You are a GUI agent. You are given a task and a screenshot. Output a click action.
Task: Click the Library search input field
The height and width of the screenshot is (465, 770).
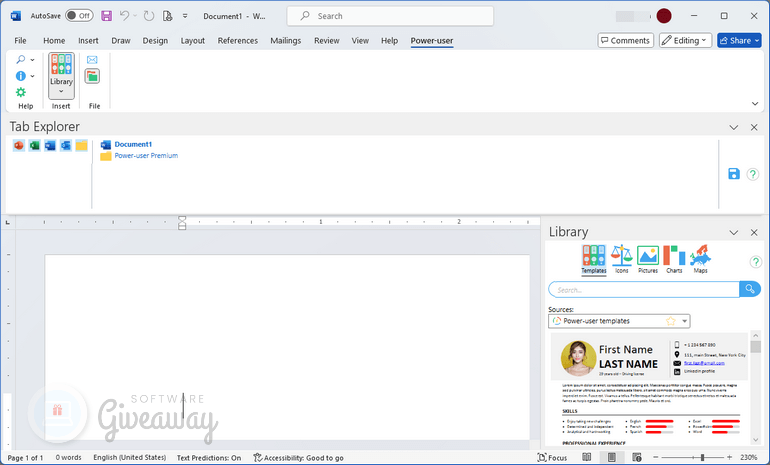point(644,290)
